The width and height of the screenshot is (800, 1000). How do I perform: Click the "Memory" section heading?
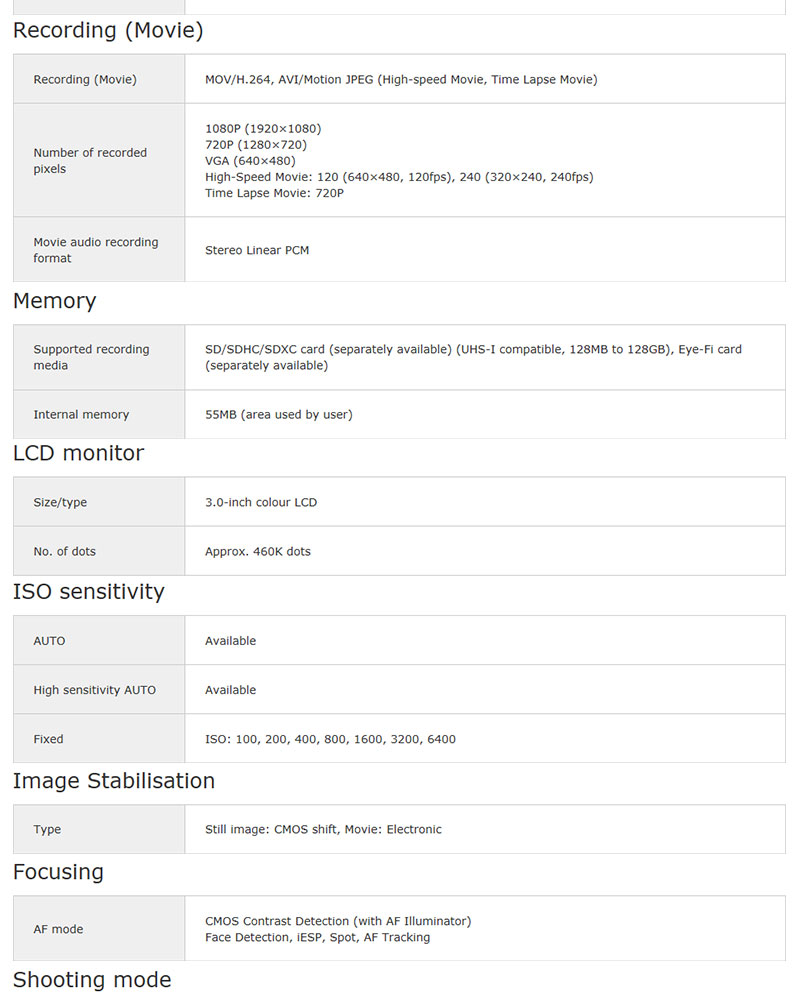(x=55, y=301)
